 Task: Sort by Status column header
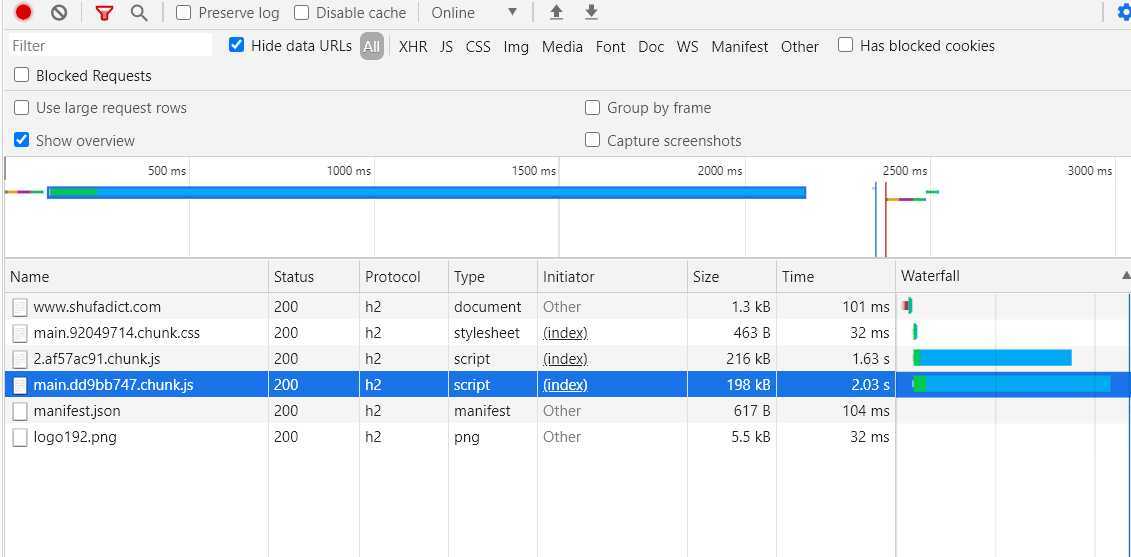tap(314, 276)
